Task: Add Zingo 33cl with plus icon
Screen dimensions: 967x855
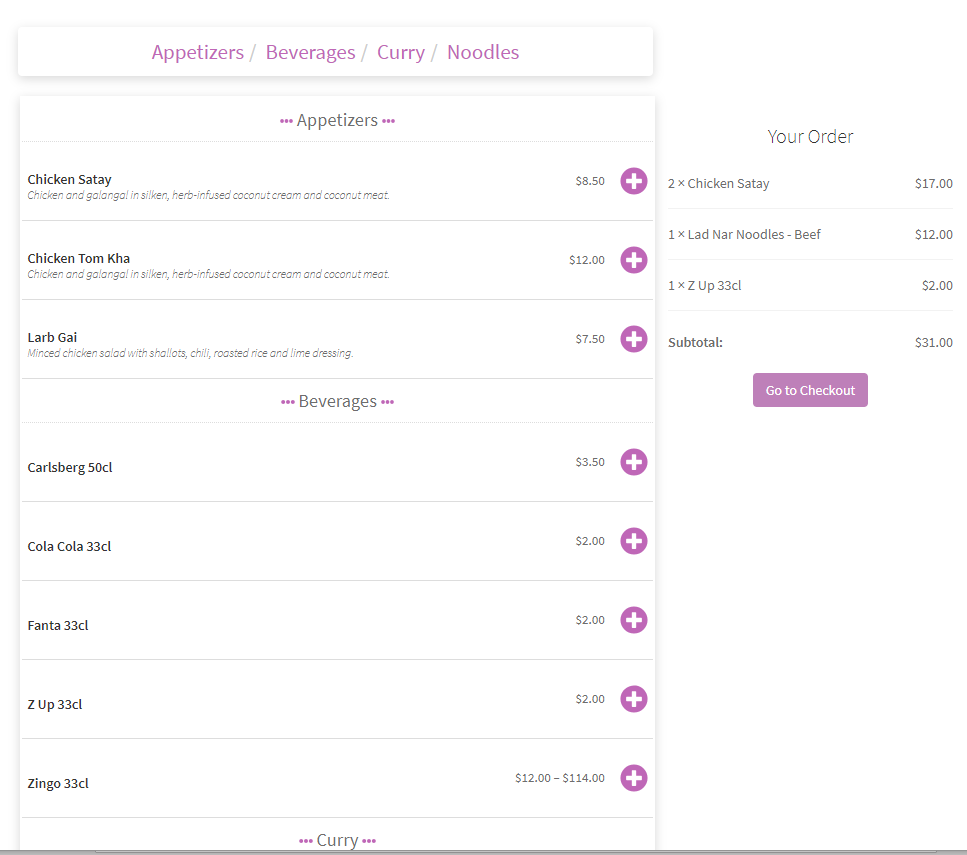Action: [x=633, y=778]
